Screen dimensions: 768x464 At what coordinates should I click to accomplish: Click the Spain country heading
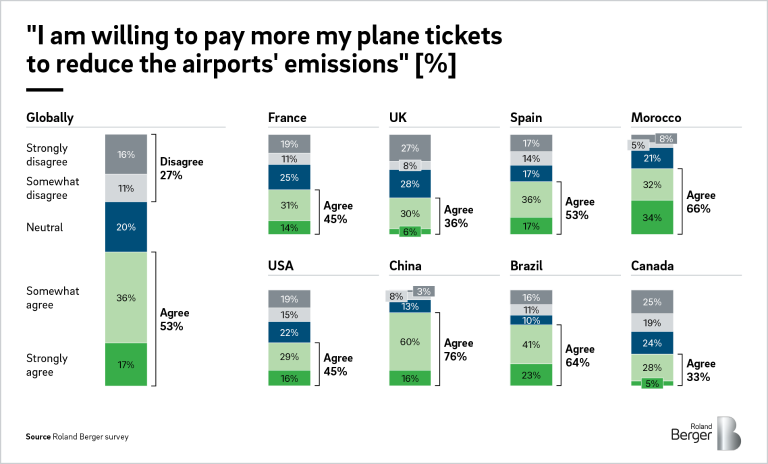pos(528,118)
